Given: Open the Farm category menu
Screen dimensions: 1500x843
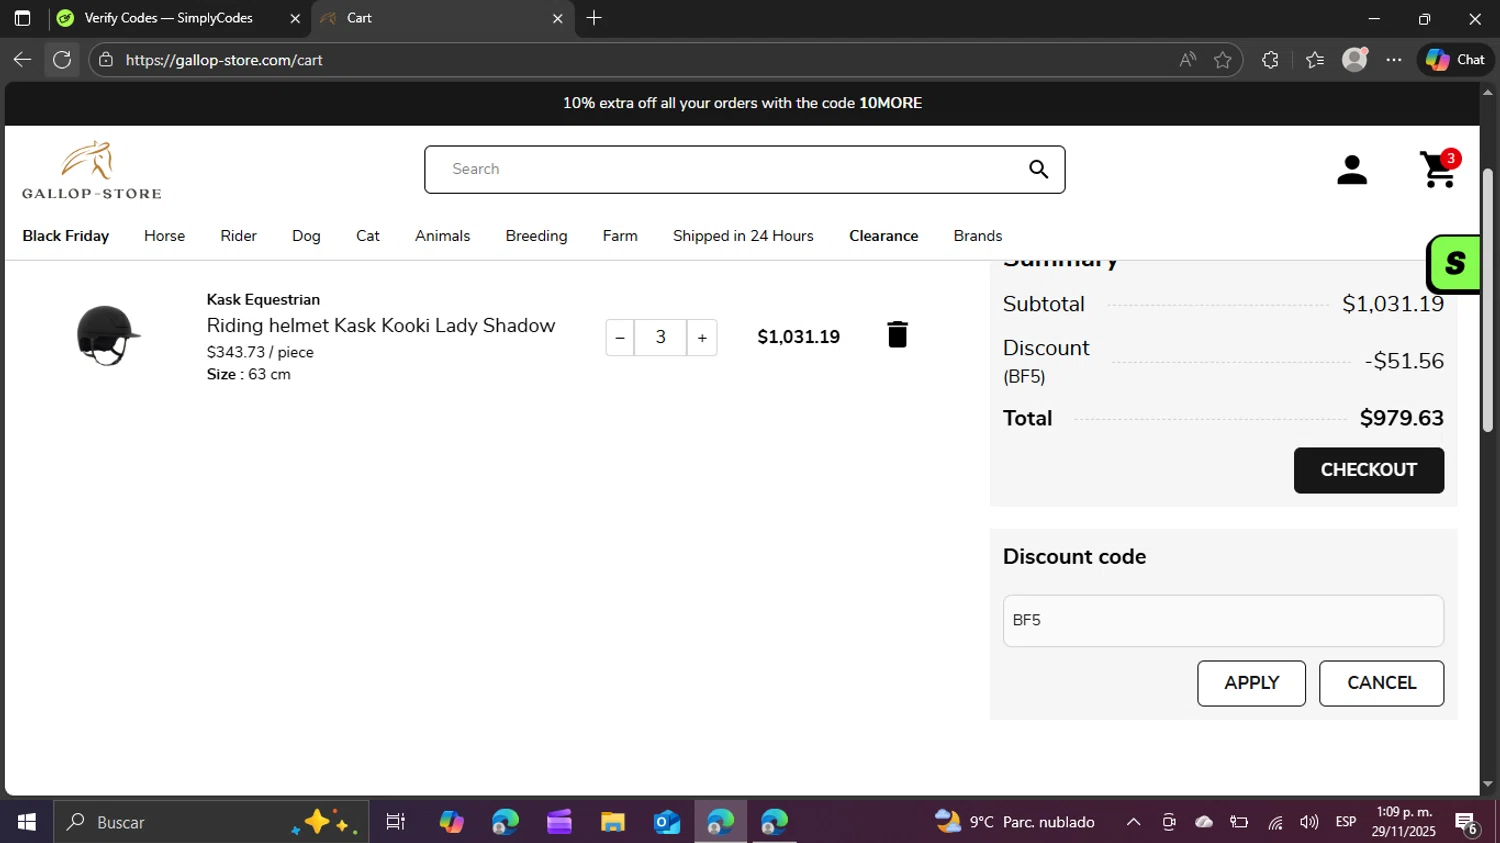Looking at the screenshot, I should [x=620, y=236].
